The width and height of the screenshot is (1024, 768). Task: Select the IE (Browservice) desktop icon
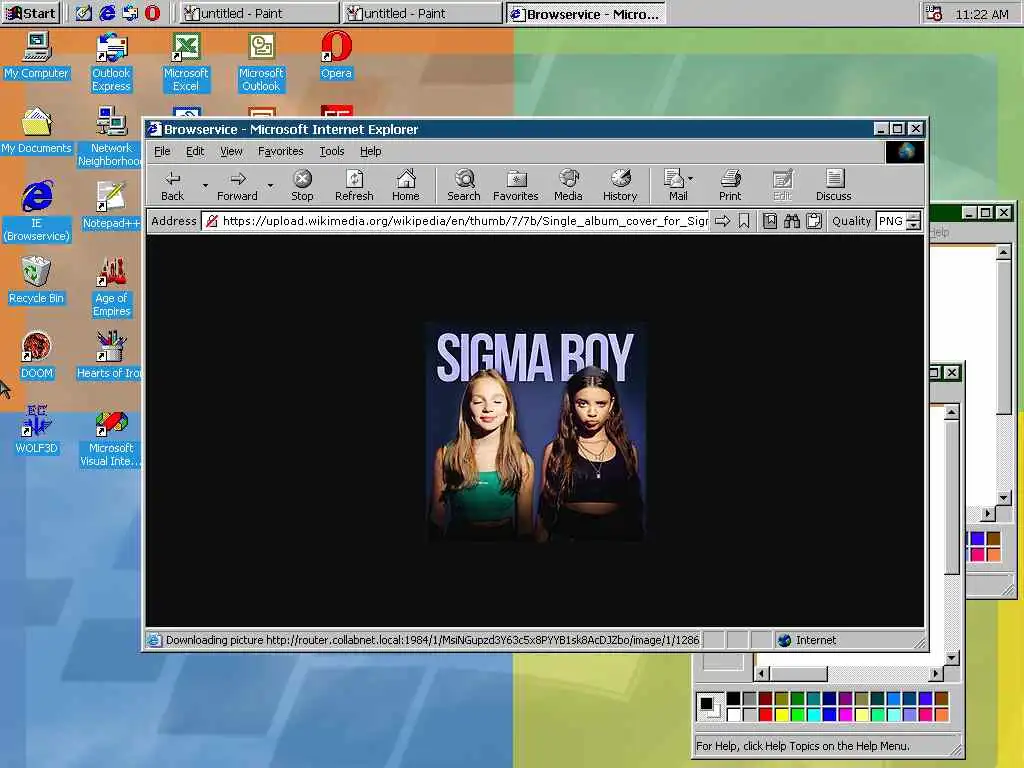coord(37,212)
